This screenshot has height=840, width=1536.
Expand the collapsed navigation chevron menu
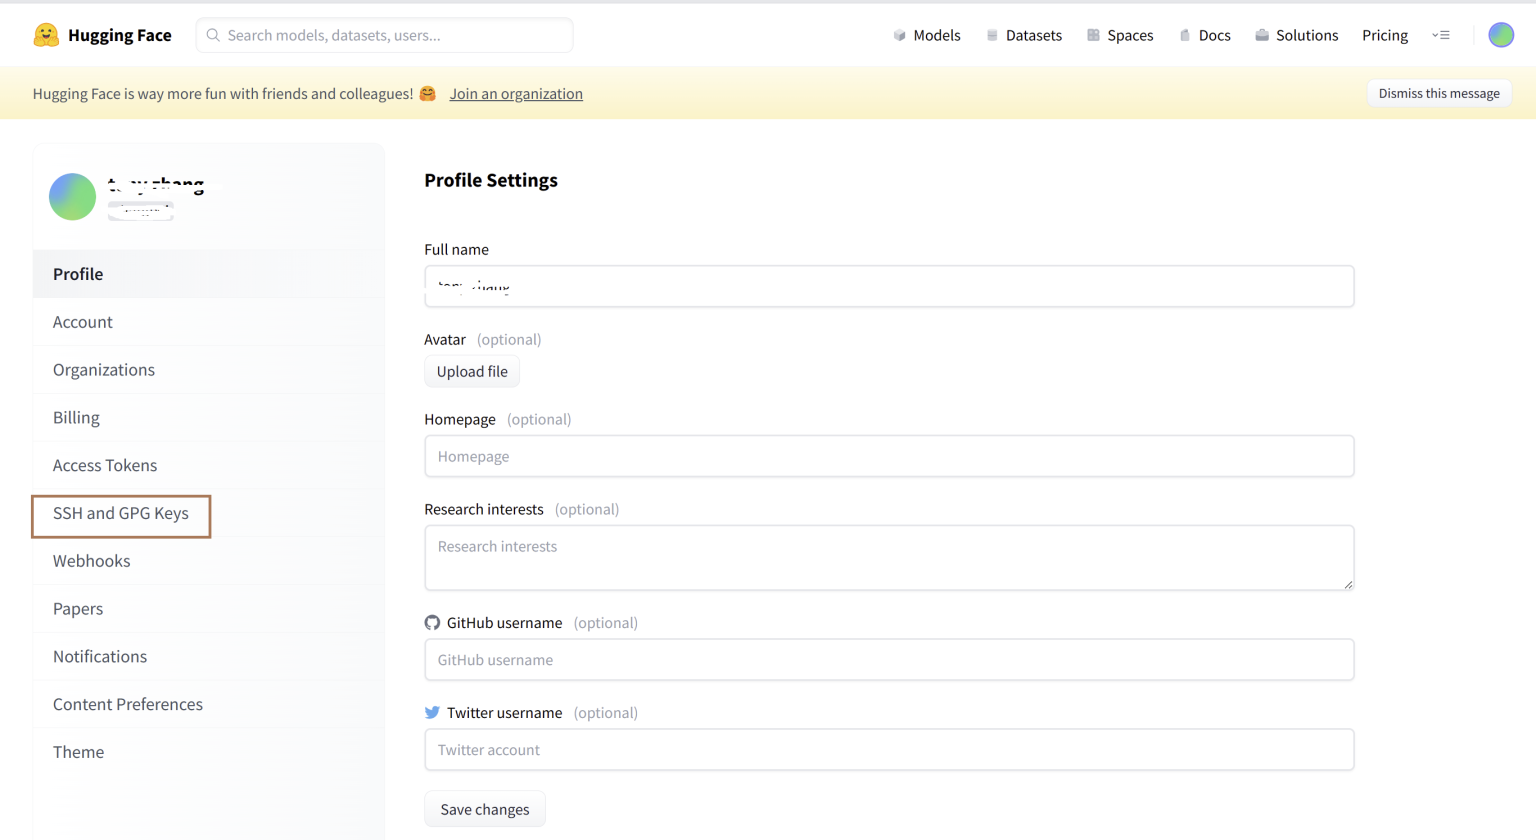coord(1441,34)
